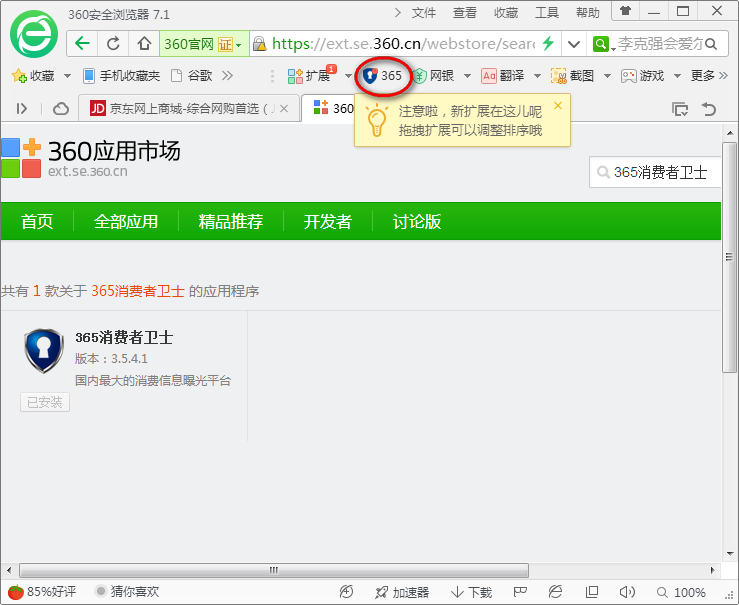
Task: Open the 加速器 accelerator
Action: point(402,592)
